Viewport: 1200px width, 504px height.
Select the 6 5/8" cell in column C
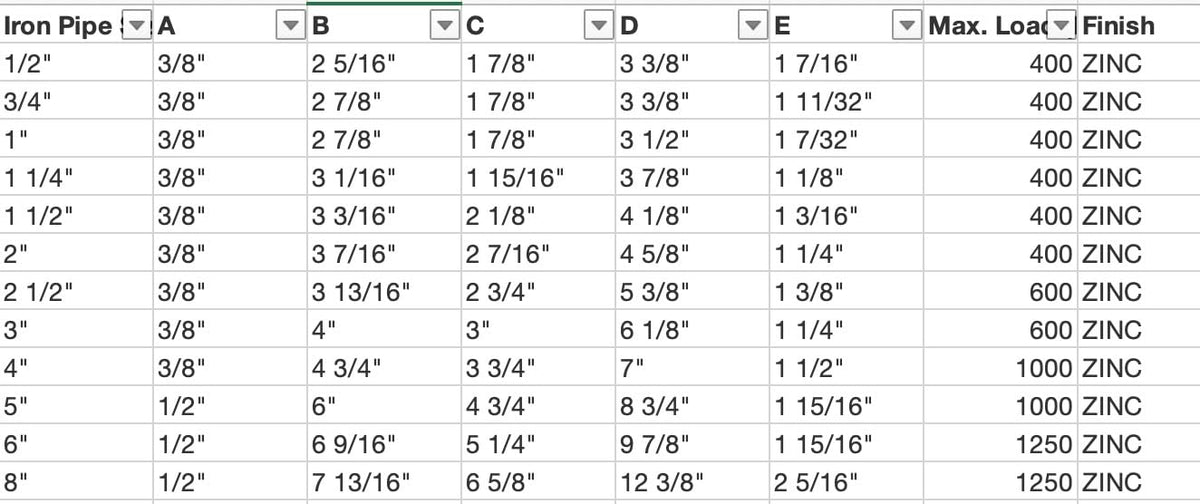point(538,482)
